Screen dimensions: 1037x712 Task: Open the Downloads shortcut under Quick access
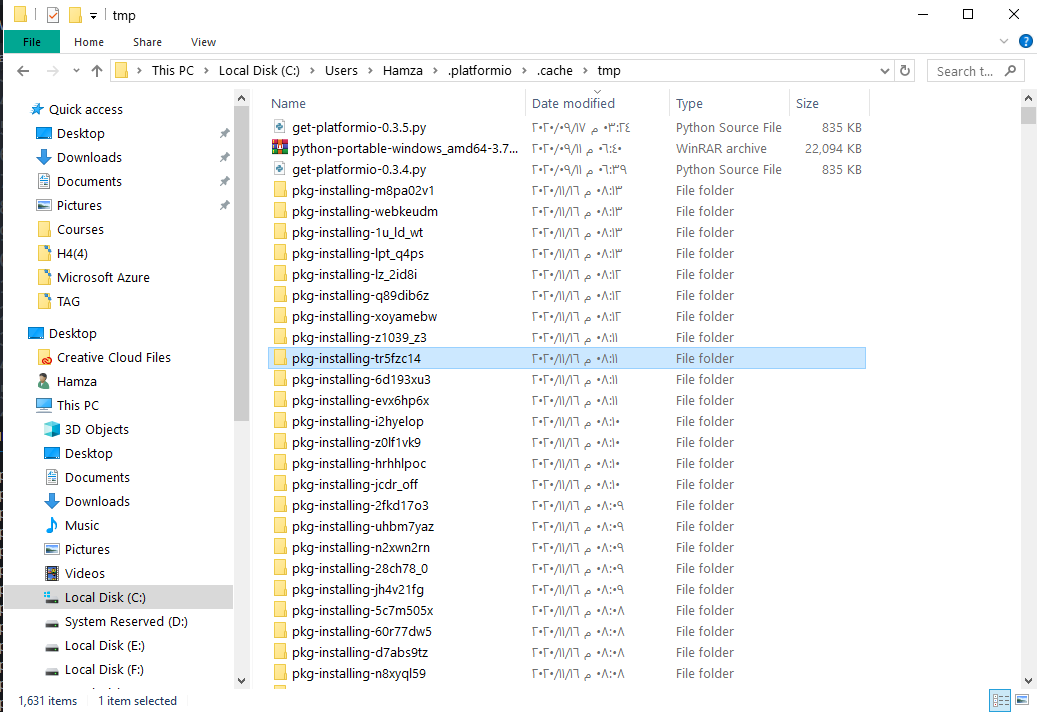click(91, 157)
